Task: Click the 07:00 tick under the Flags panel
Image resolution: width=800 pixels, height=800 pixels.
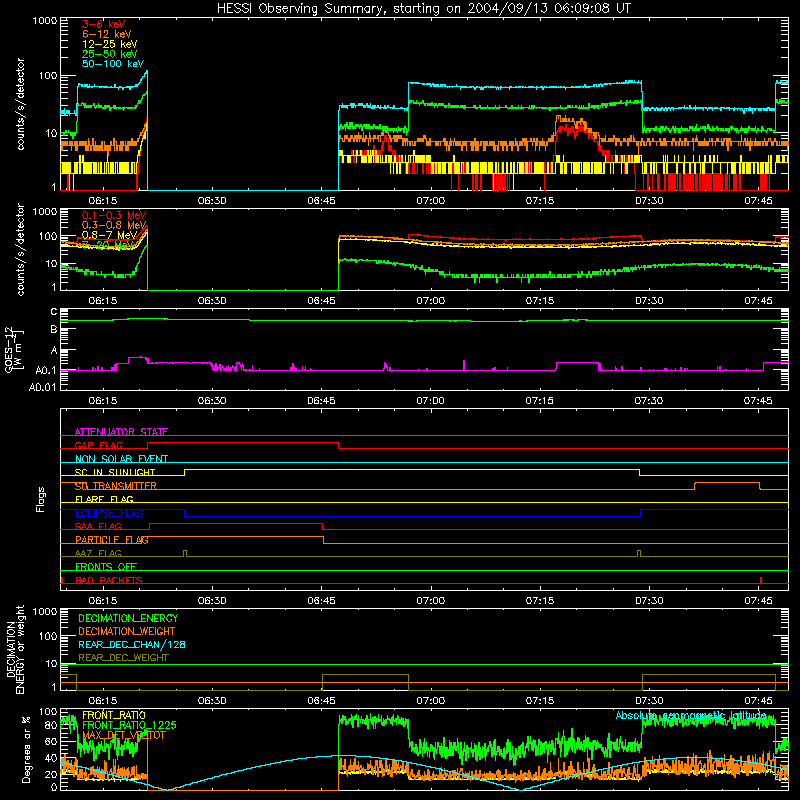Action: pyautogui.click(x=431, y=601)
